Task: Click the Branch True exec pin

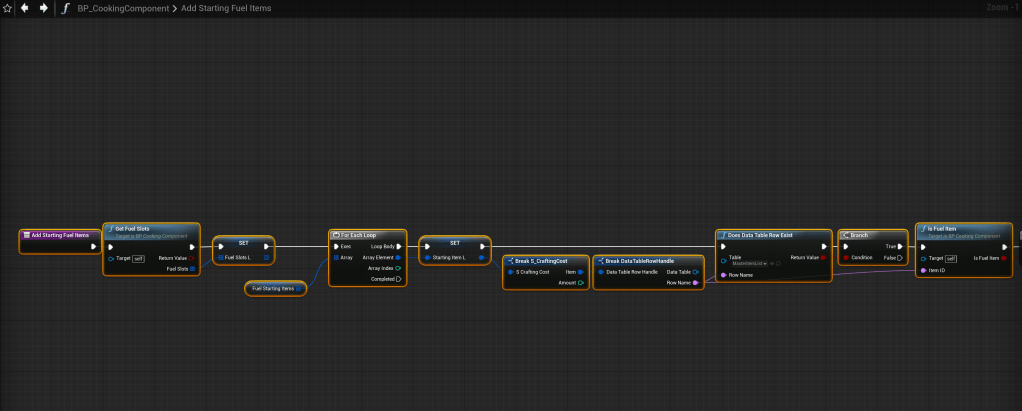Action: click(900, 247)
